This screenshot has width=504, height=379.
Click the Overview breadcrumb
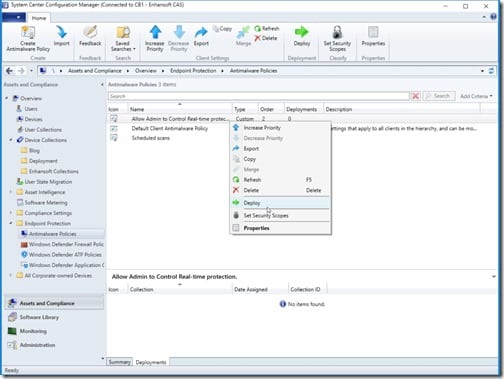click(x=146, y=71)
